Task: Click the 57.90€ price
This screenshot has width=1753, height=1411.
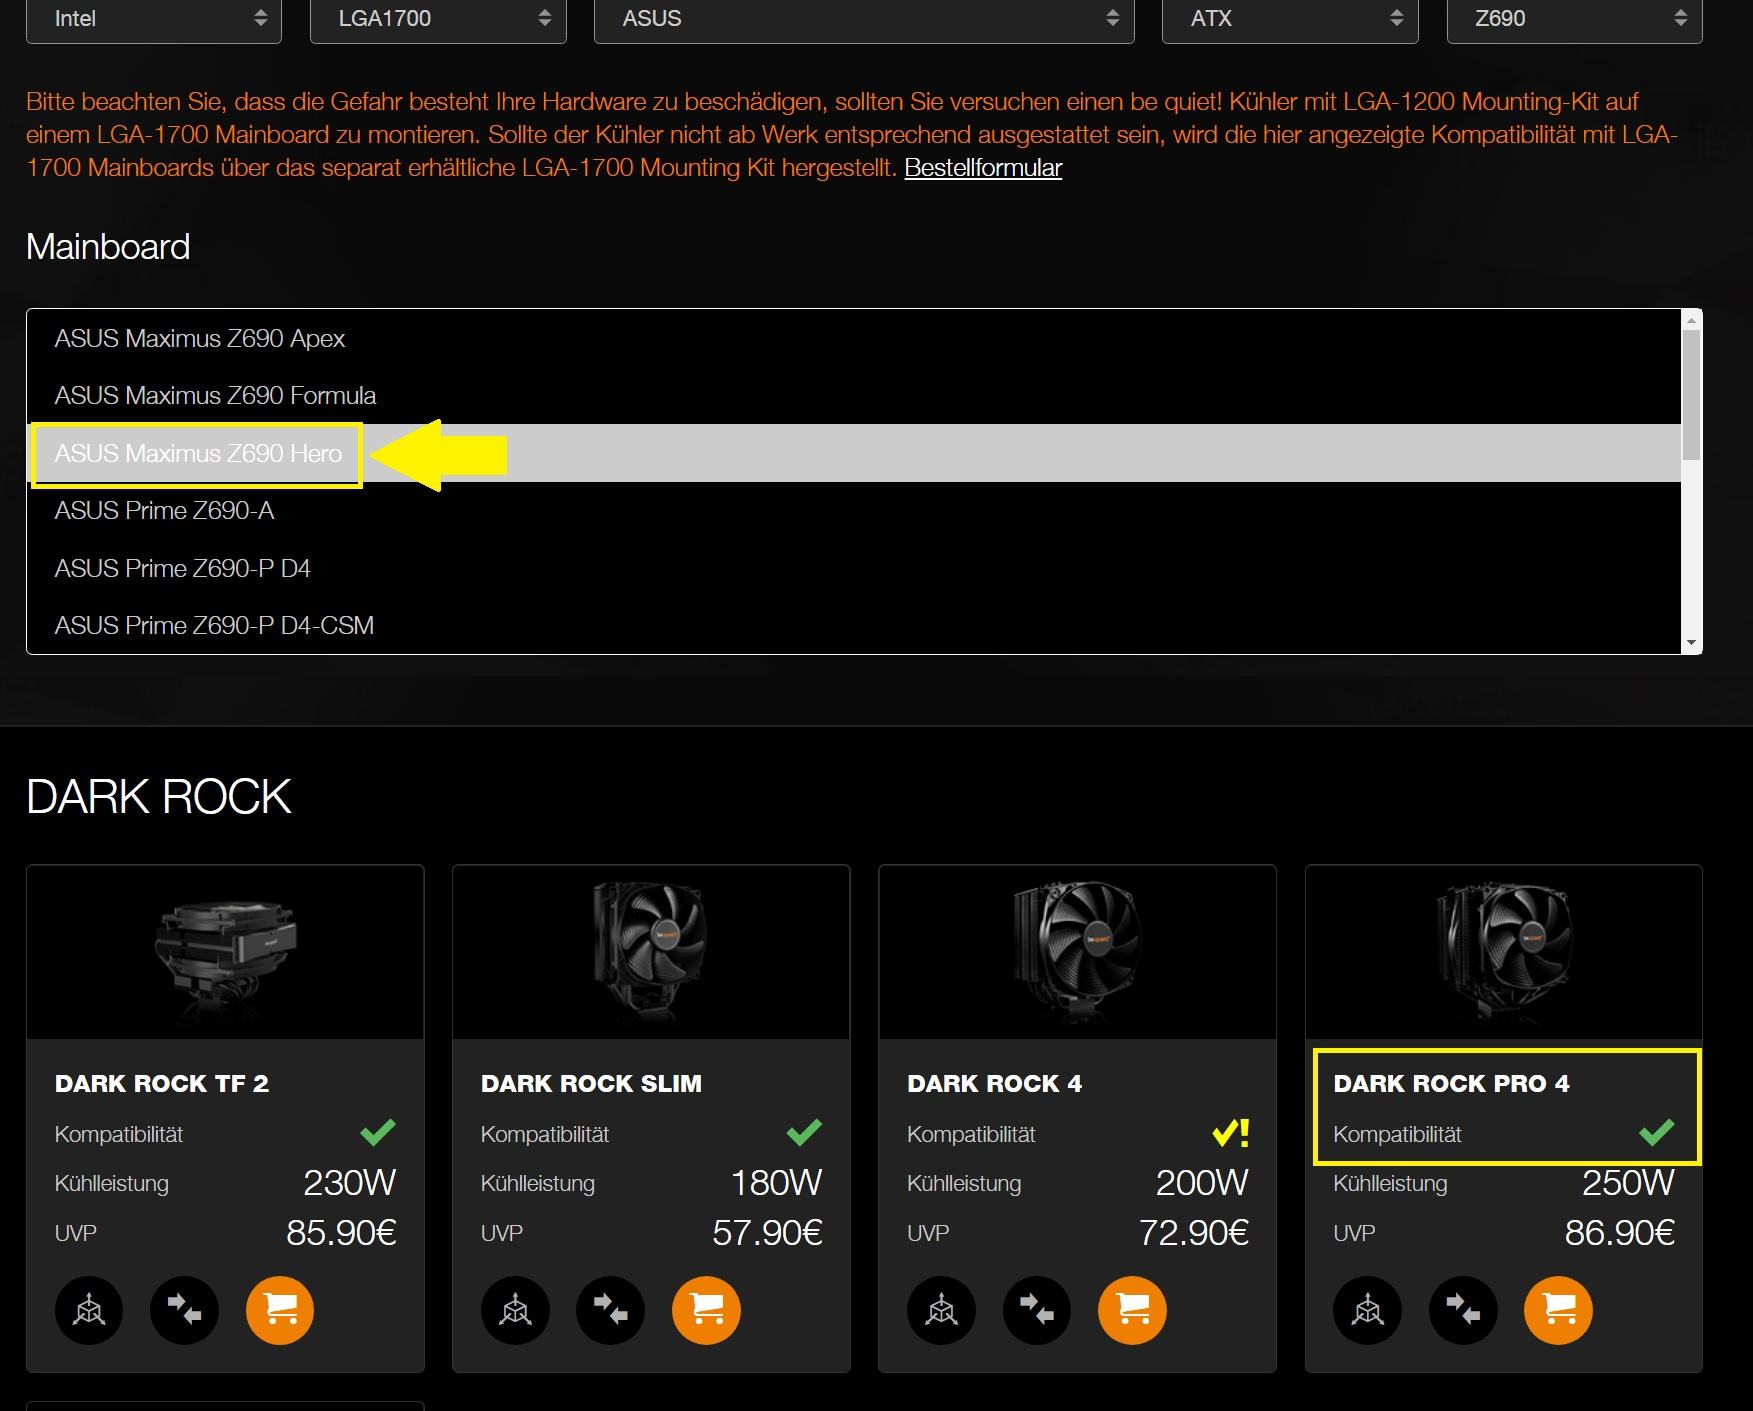Action: click(x=767, y=1233)
